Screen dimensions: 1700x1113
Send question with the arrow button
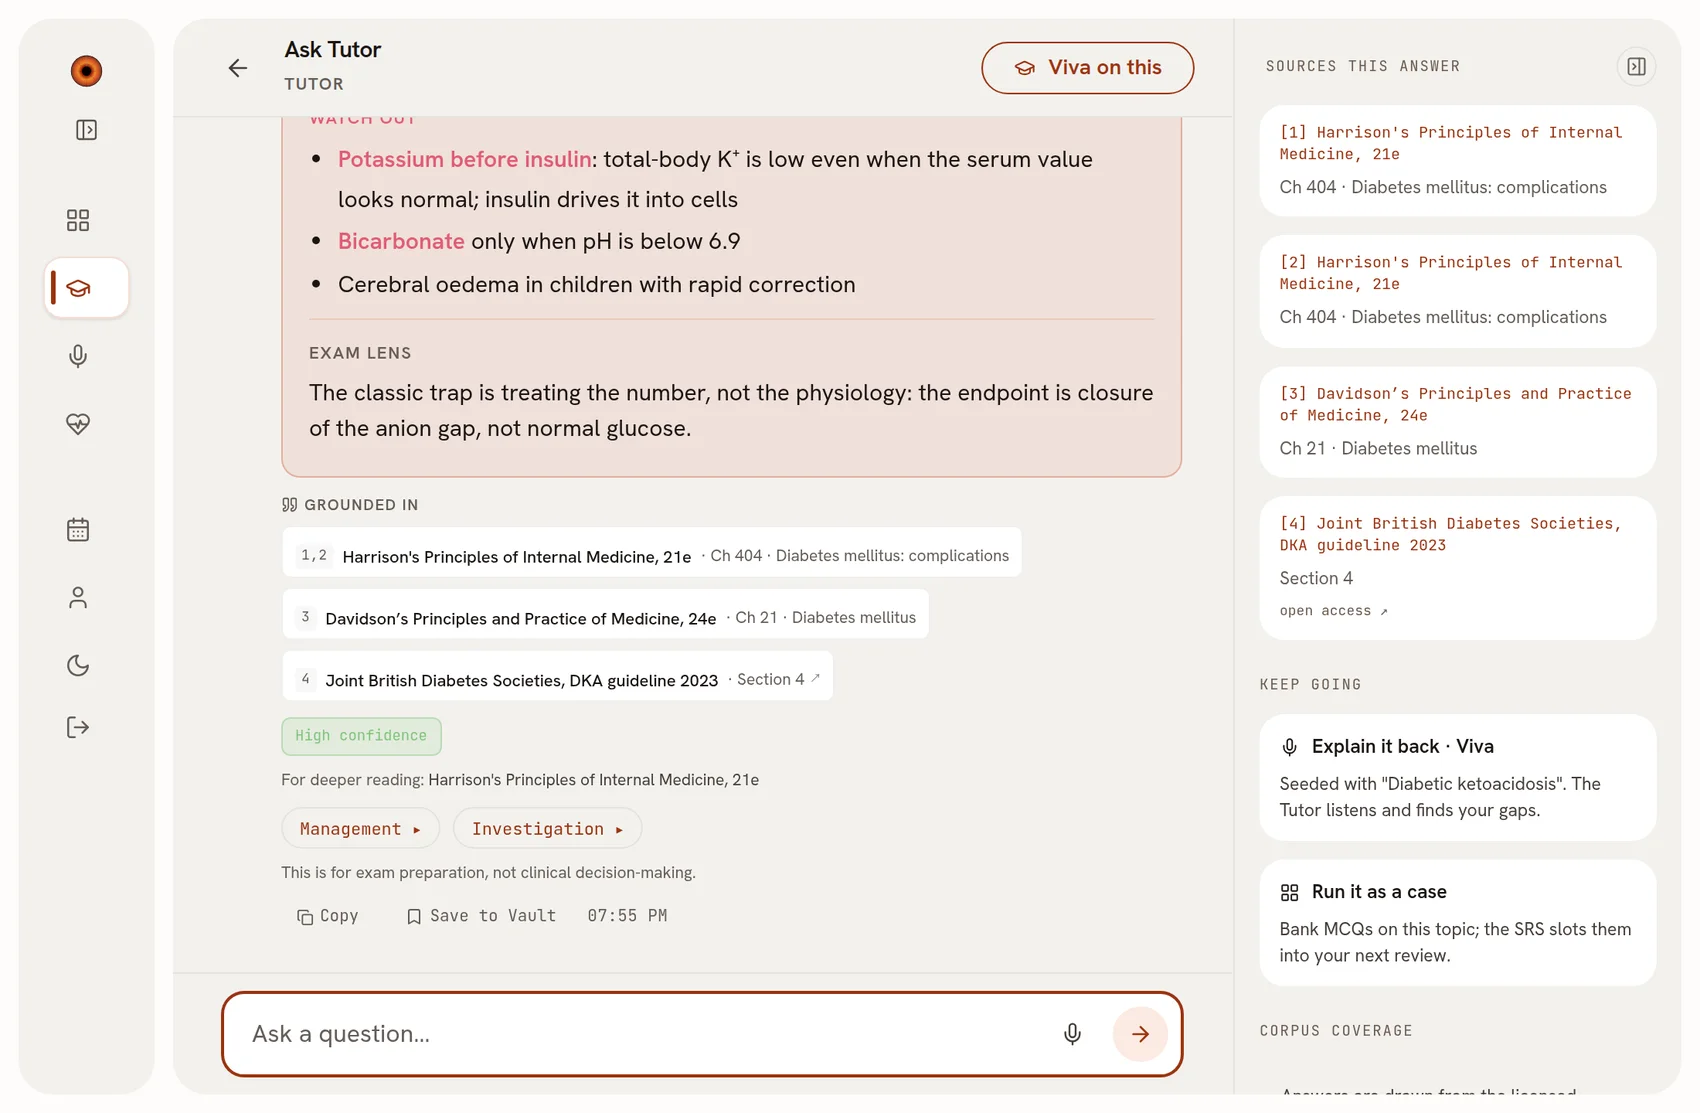pos(1140,1034)
